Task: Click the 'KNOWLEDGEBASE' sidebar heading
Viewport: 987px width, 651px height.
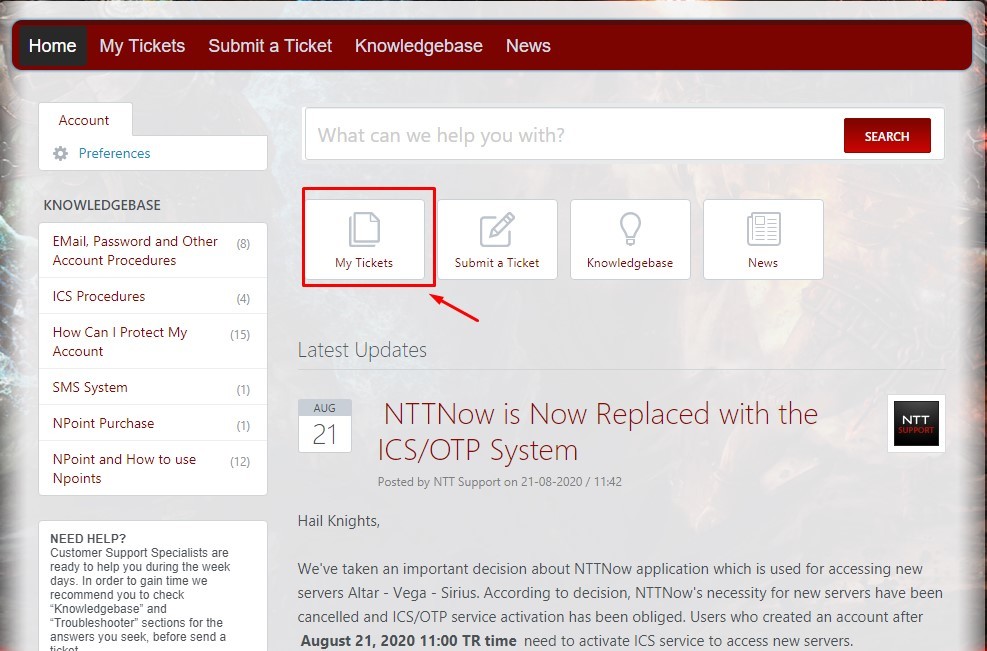Action: point(102,205)
